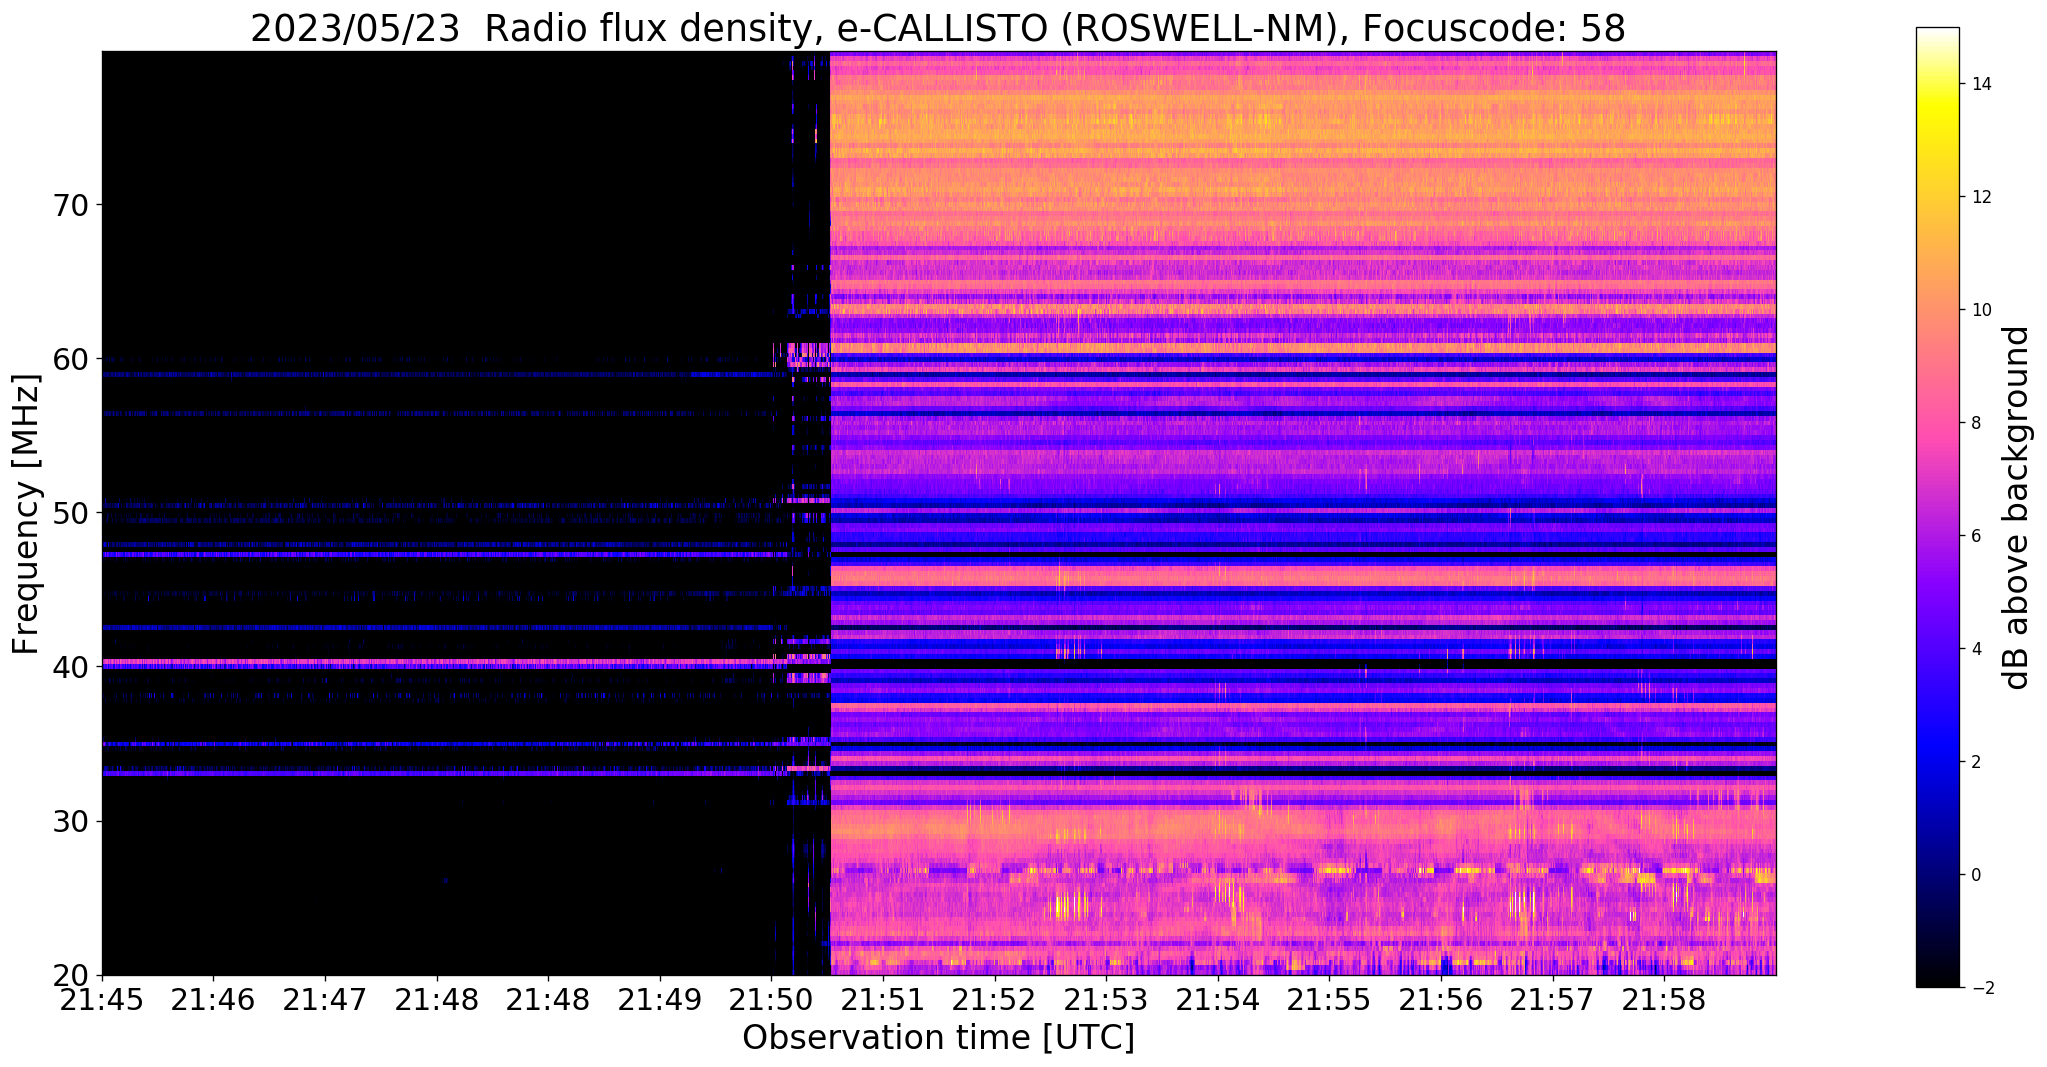Viewport: 2047px width, 1067px height.
Task: Click the 21:56 time tick label
Action: (1440, 999)
